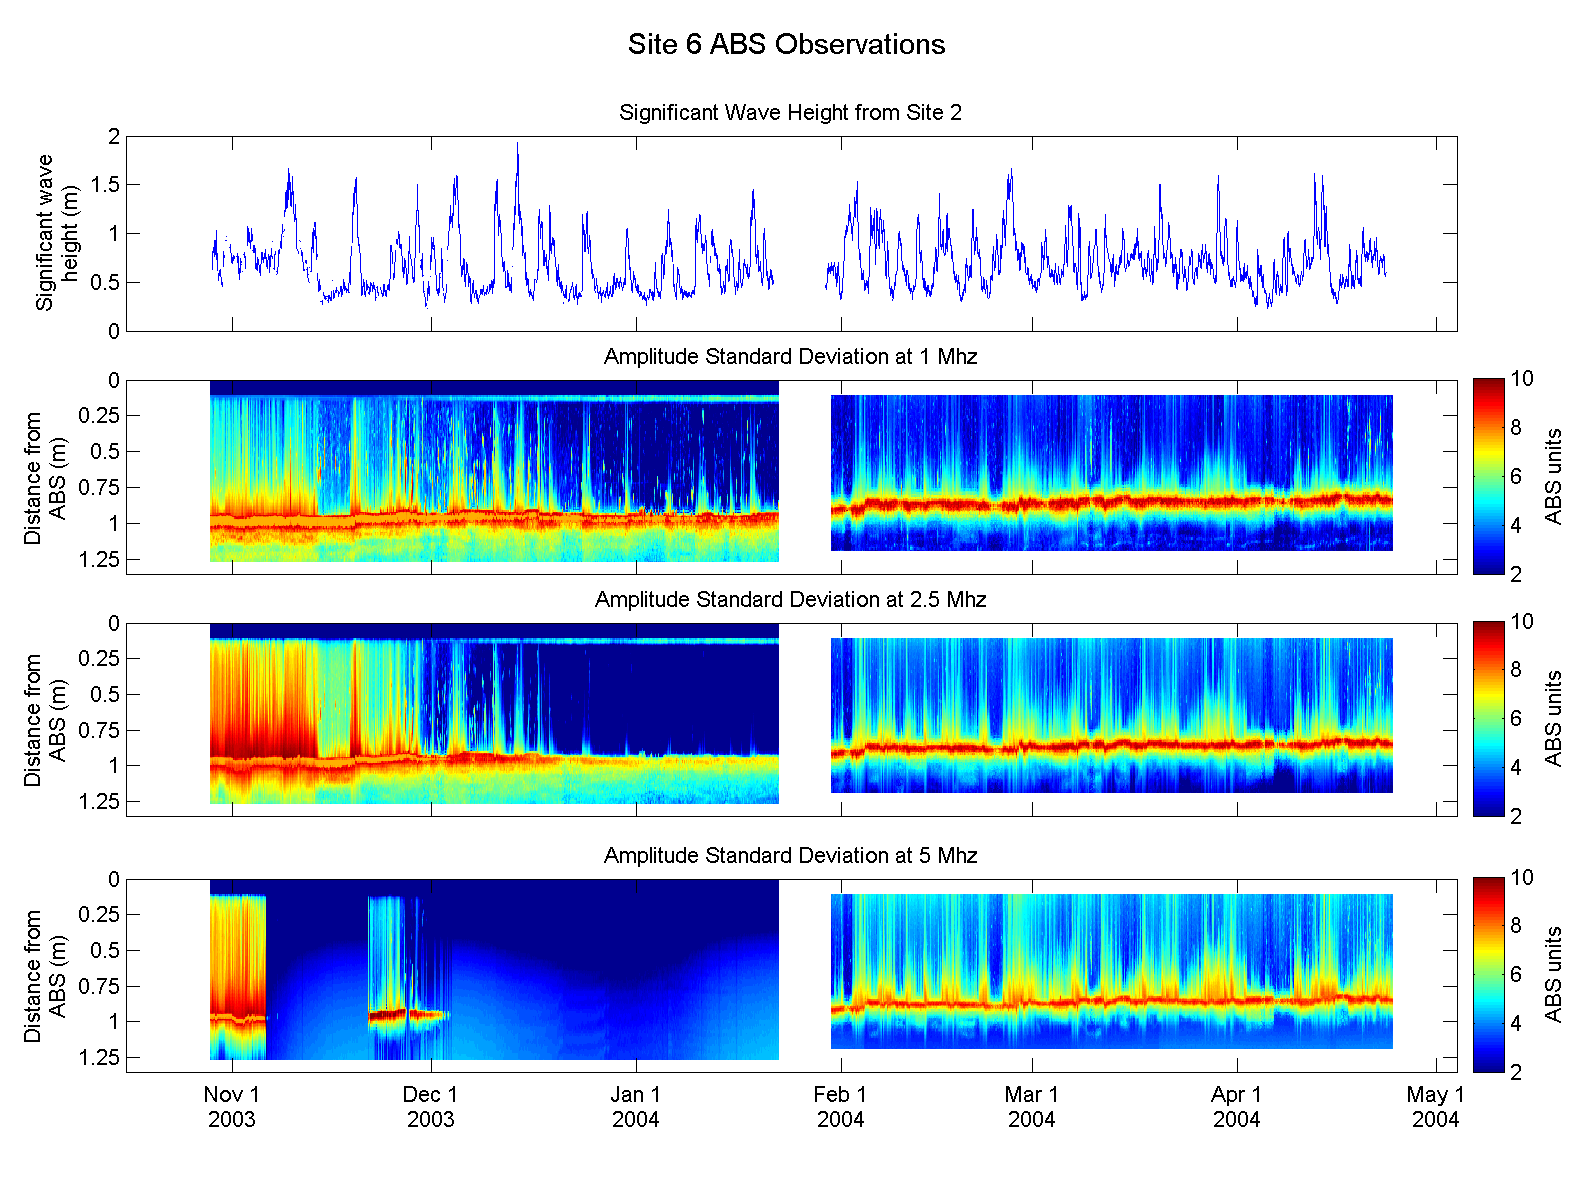1575x1200 pixels.
Task: Select the 'Apr 1 2004' date label
Action: pos(1237,1107)
